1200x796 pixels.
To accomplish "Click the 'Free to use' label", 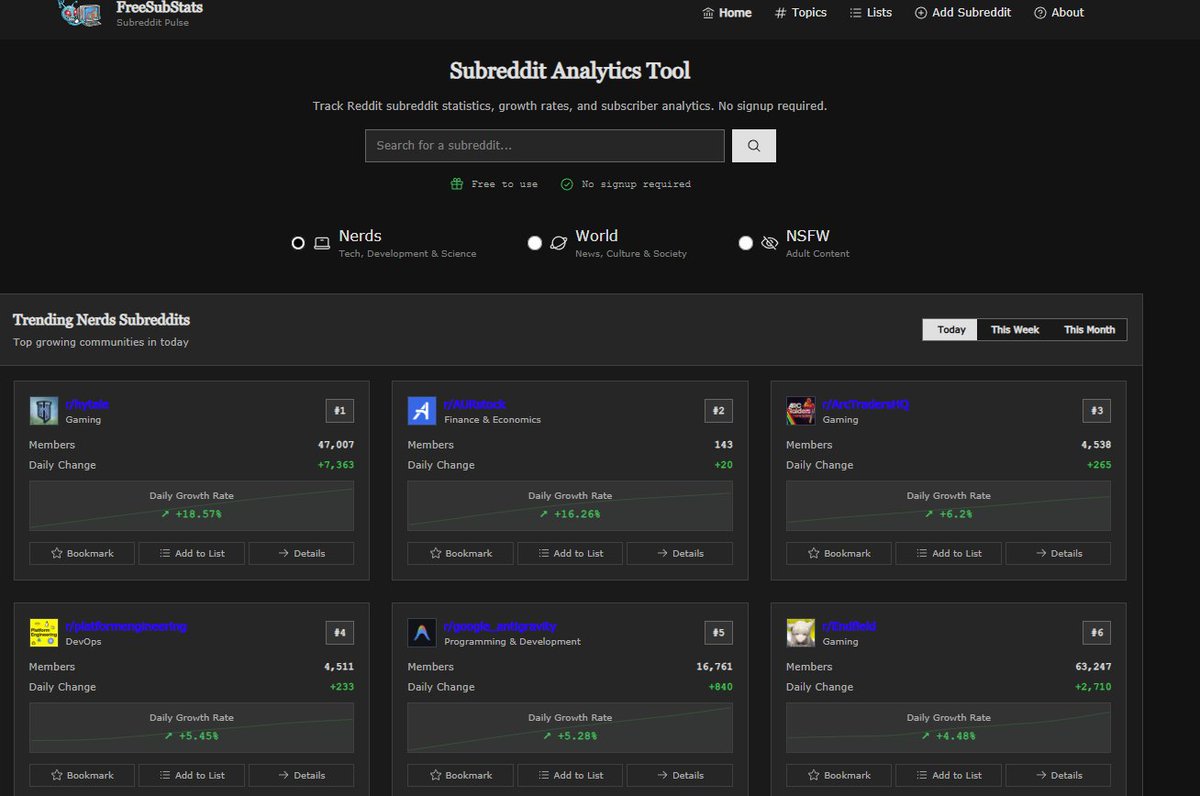I will click(x=504, y=184).
